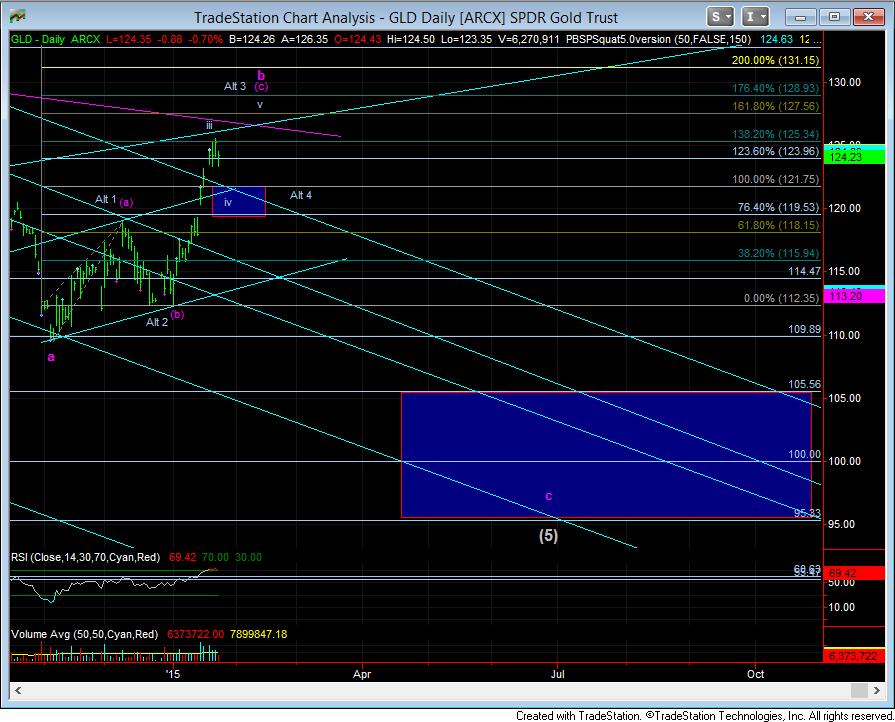Click the TradeStation chart window icon
This screenshot has width=895, height=722.
click(18, 17)
